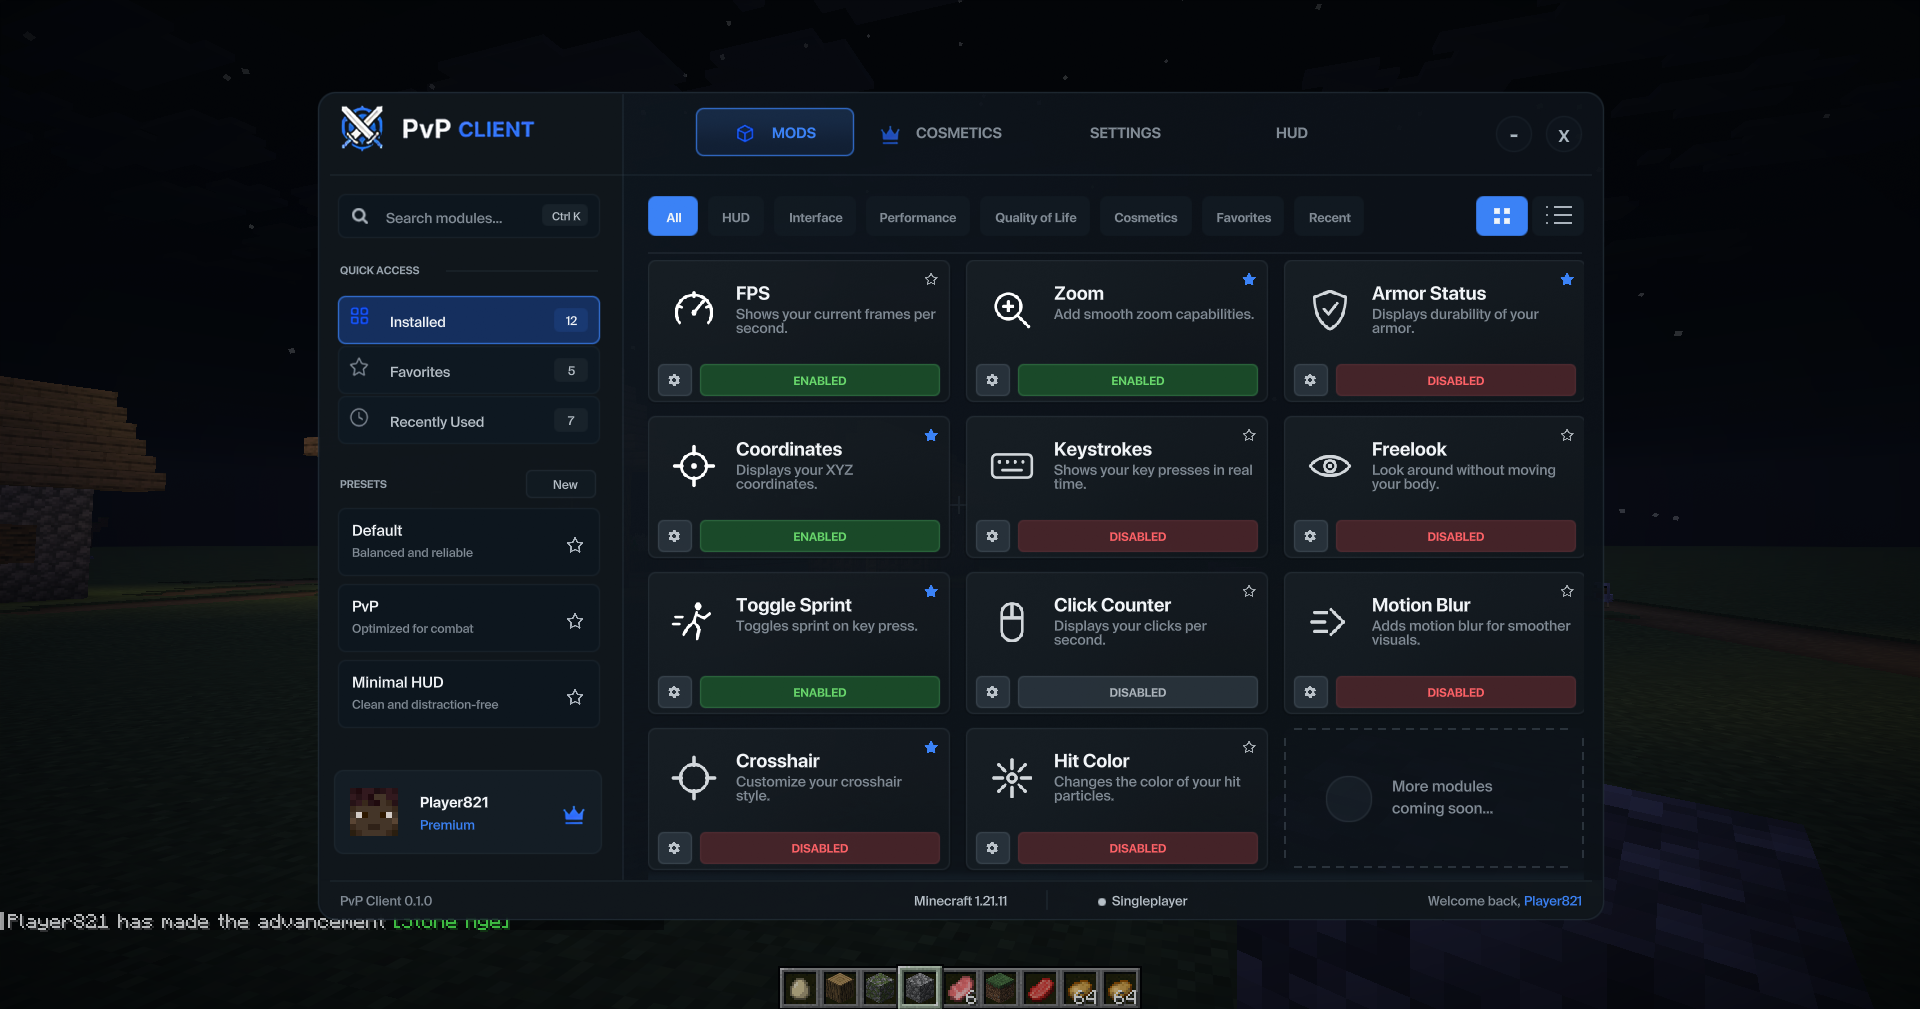Filter modules by Cosmetics category chip
The width and height of the screenshot is (1920, 1009).
click(1145, 217)
